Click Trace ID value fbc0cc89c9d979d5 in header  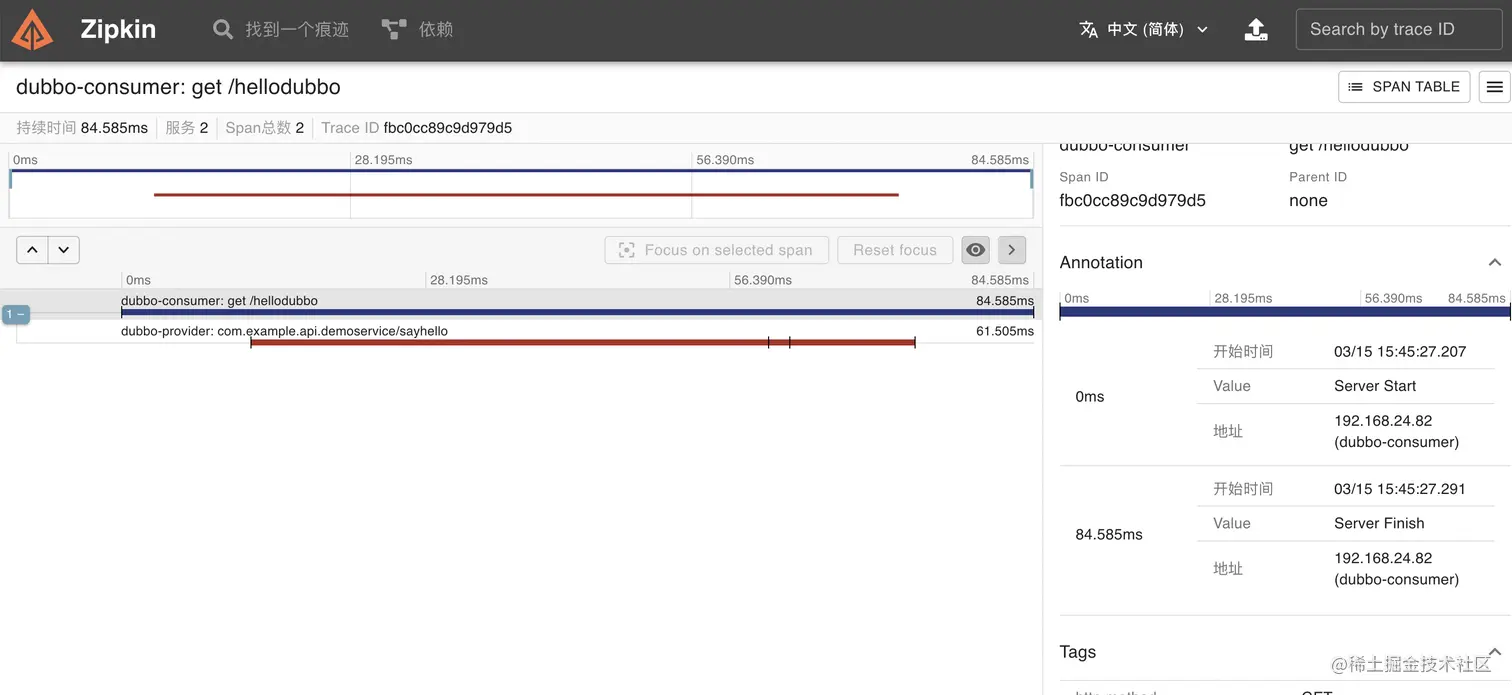tap(448, 128)
